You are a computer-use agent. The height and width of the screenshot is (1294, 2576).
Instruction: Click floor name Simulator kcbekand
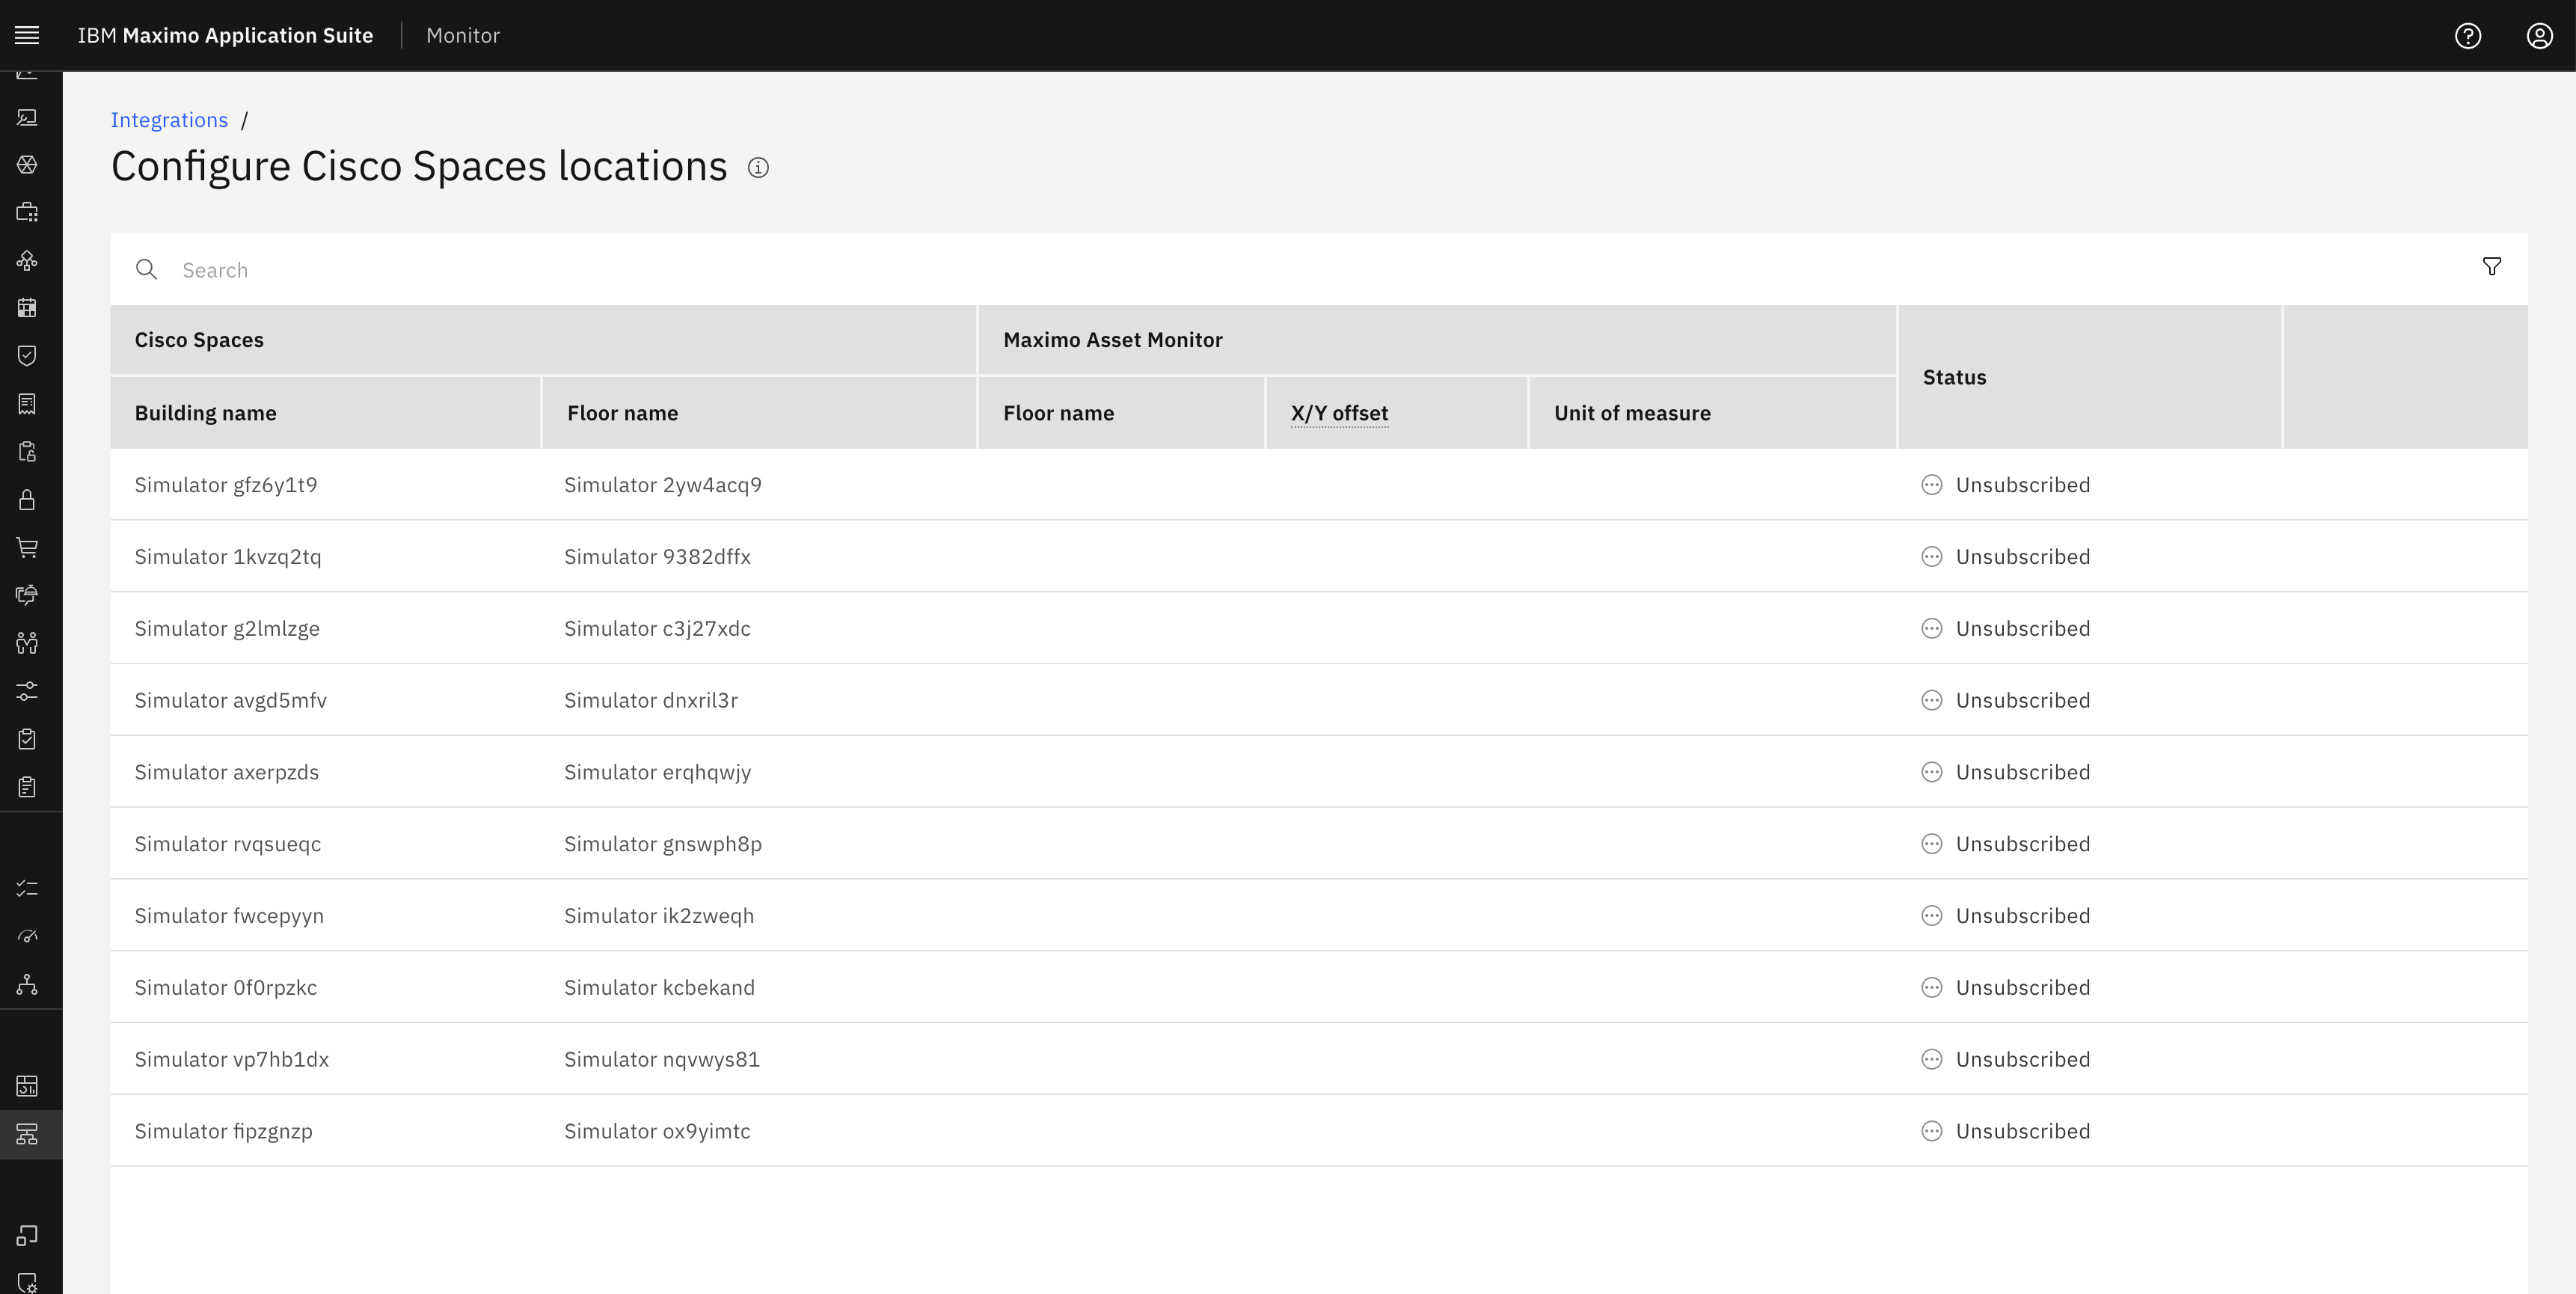pos(659,988)
